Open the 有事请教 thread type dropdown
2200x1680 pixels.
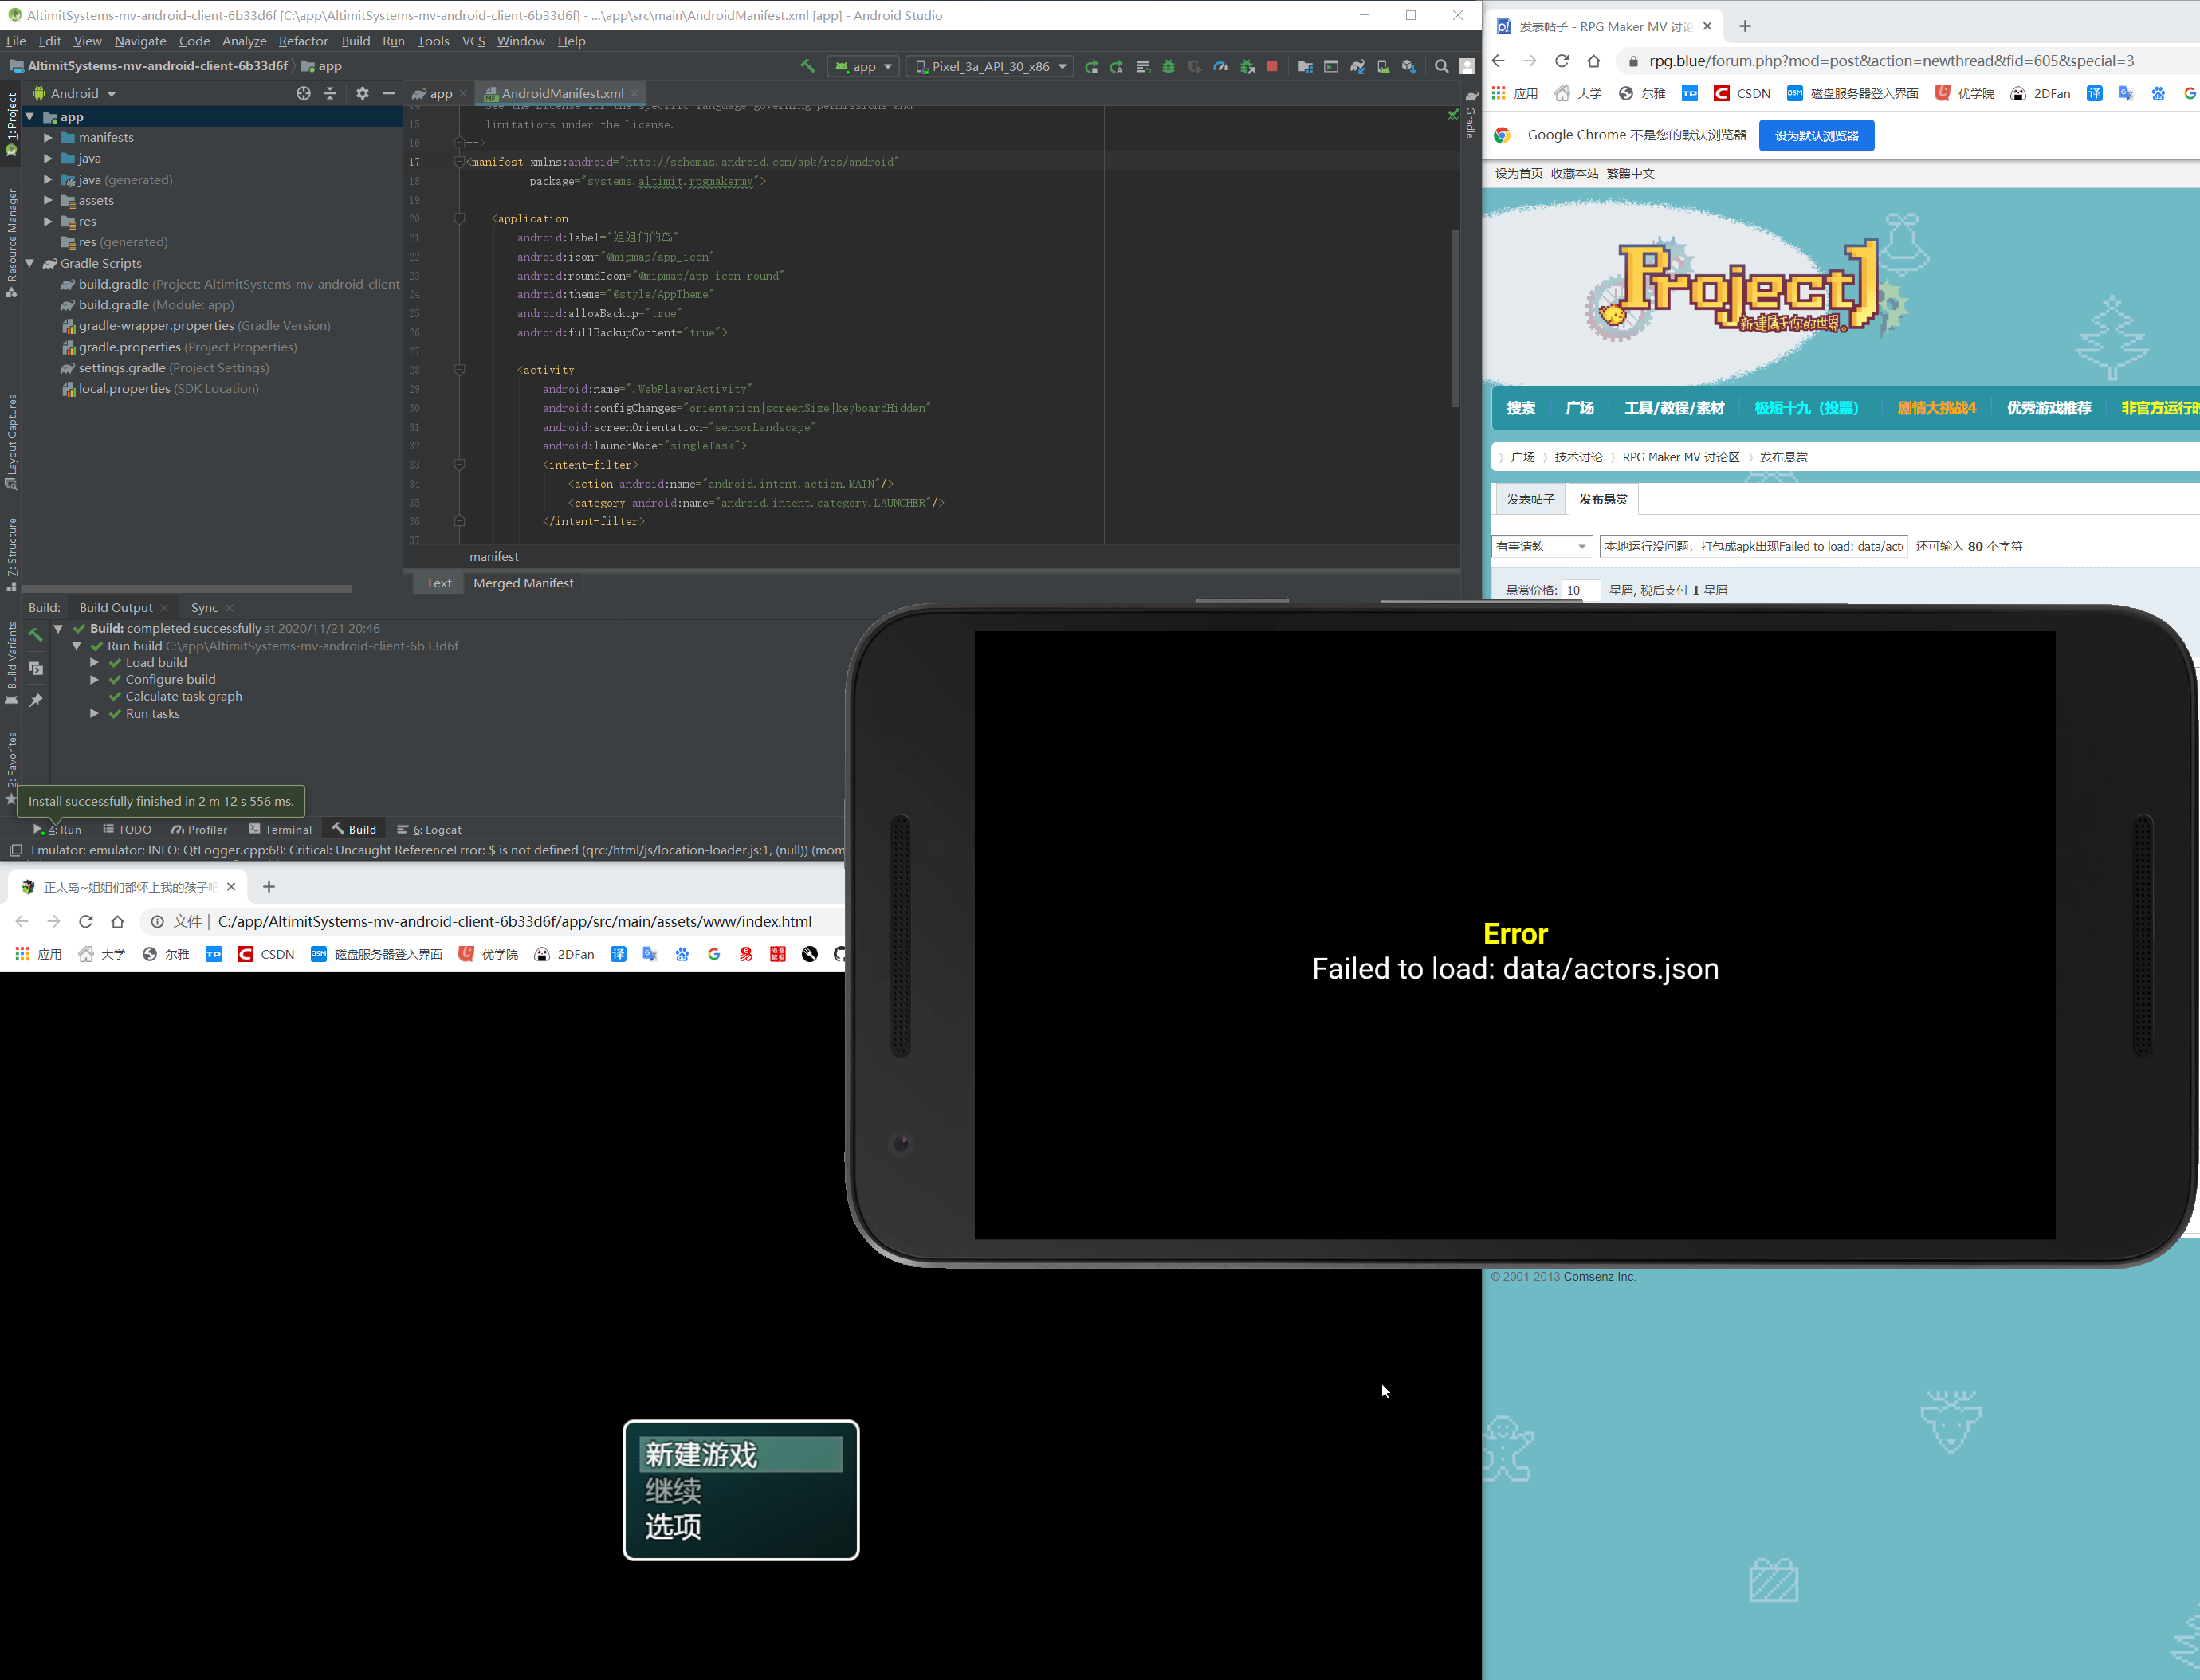(x=1541, y=546)
